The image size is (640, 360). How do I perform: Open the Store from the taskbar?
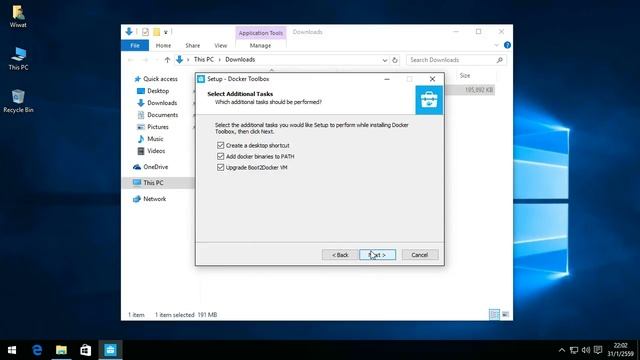pyautogui.click(x=86, y=350)
